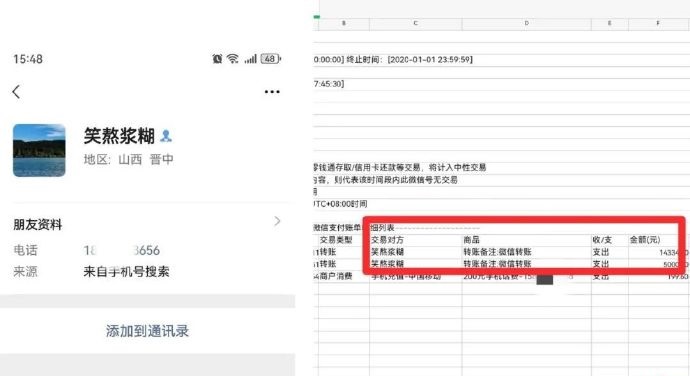Screen dimensions: 690x376
Task: Open the three-dot more options menu
Action: coord(272,92)
